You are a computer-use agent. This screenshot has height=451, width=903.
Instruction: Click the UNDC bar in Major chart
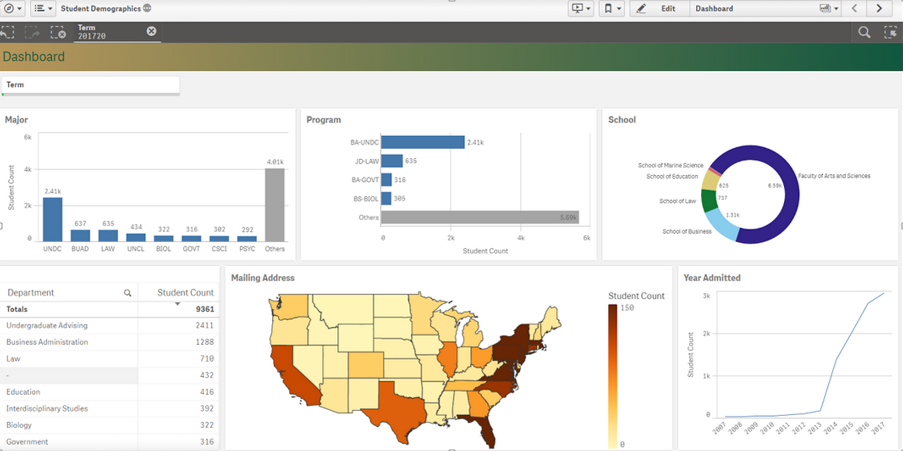(x=52, y=219)
